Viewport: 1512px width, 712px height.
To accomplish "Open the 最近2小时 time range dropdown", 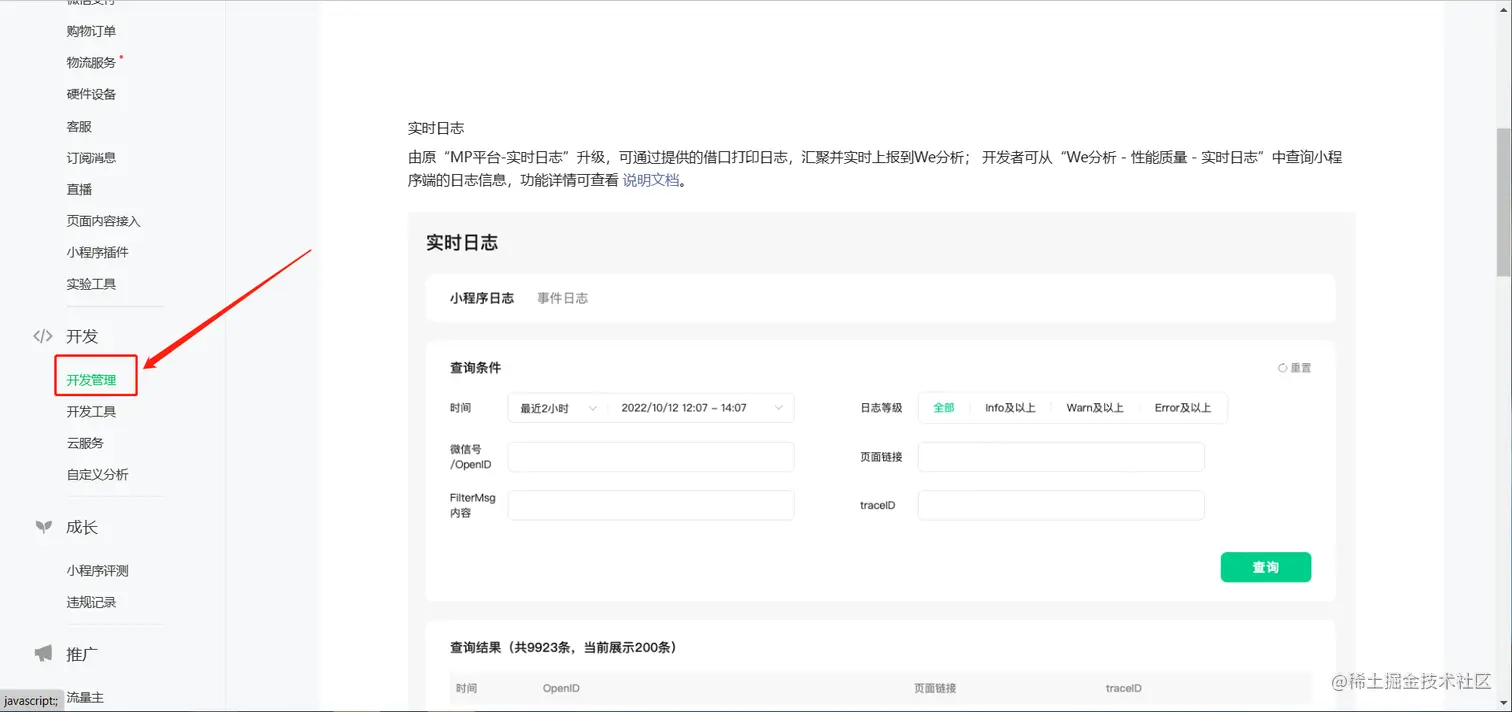I will pyautogui.click(x=555, y=408).
